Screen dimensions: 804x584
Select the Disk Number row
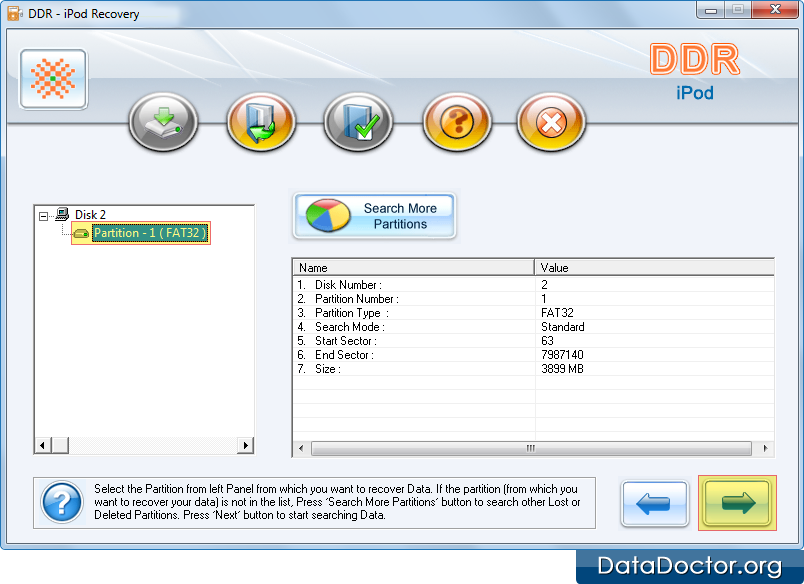tap(533, 285)
